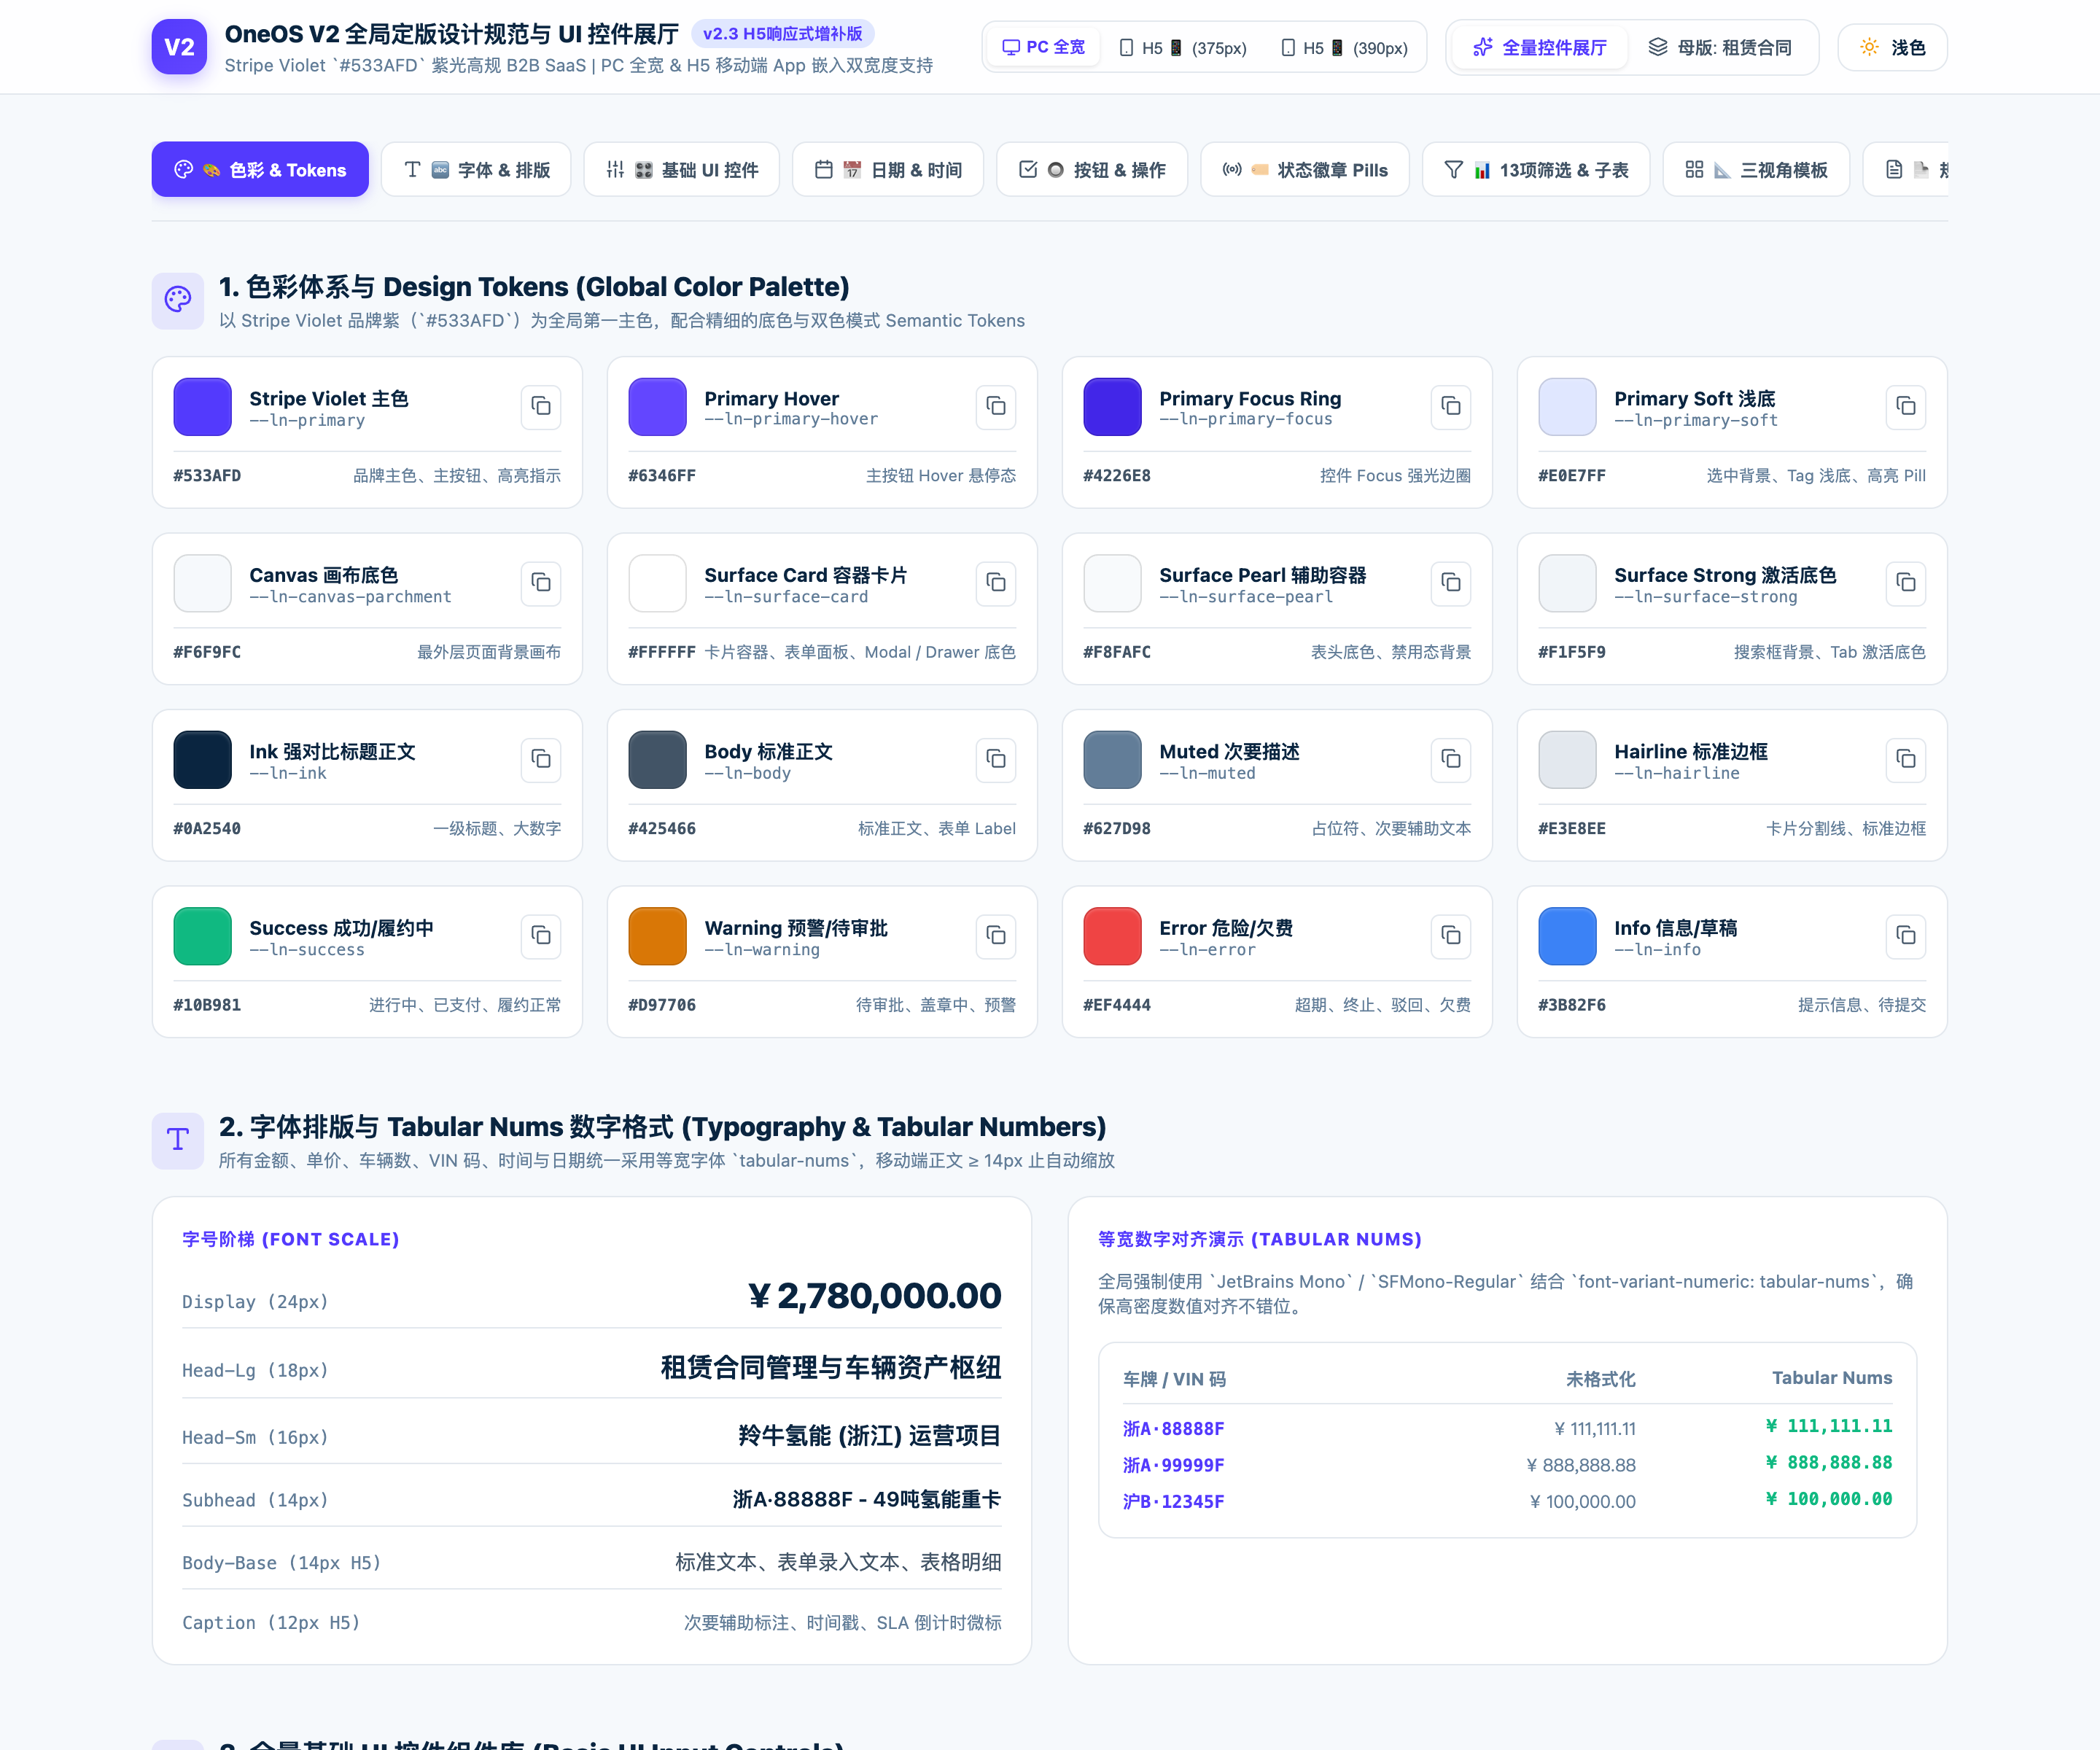Copy the Info color token
Screen dimensions: 2100x1750
pyautogui.click(x=1906, y=936)
